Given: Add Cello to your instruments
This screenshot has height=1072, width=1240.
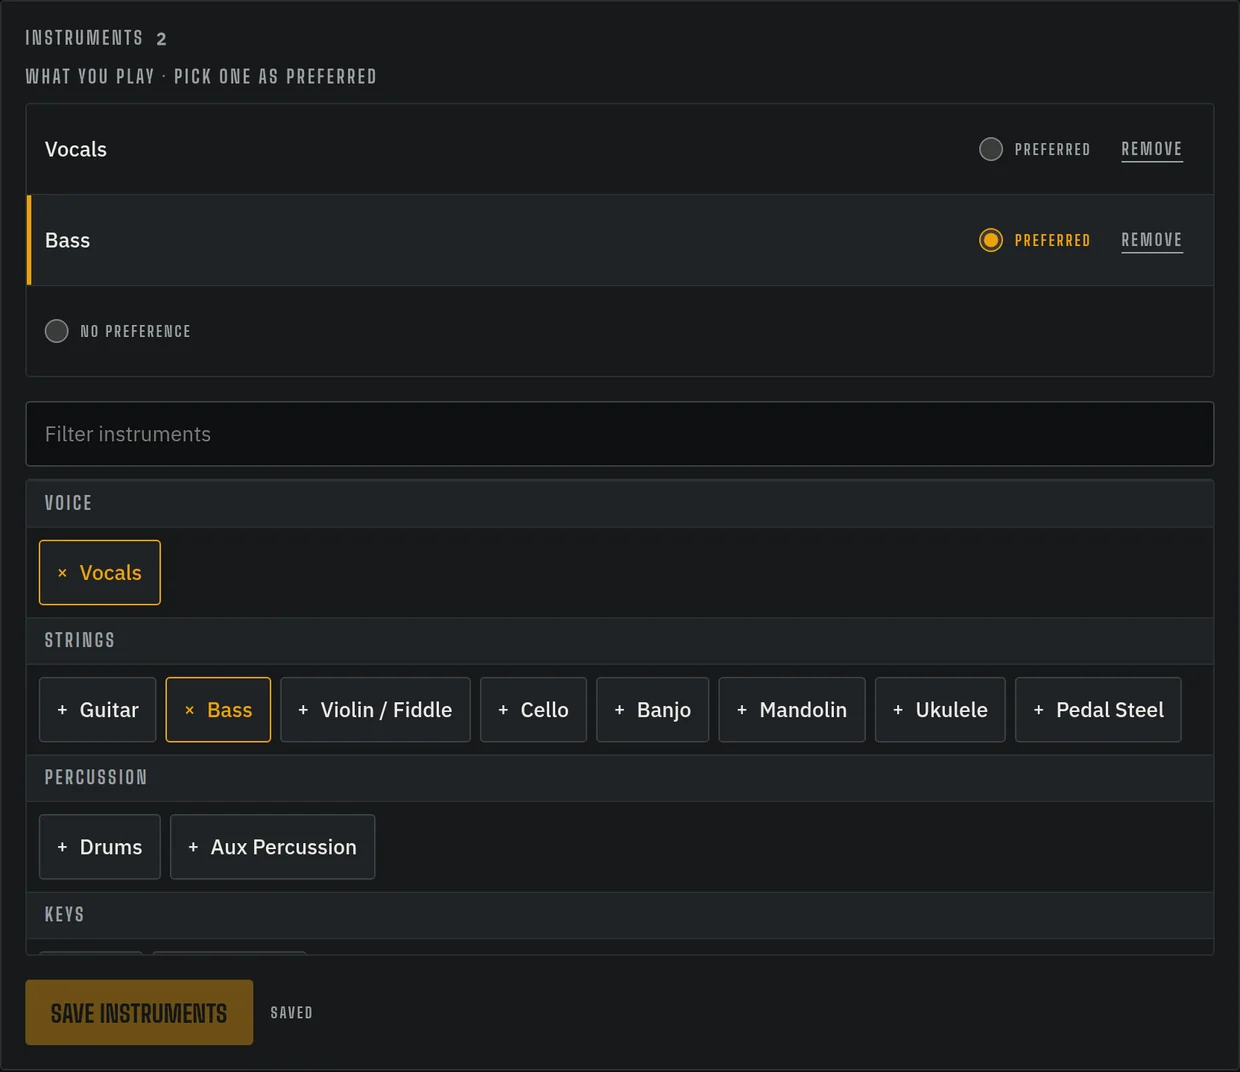Looking at the screenshot, I should (x=533, y=710).
